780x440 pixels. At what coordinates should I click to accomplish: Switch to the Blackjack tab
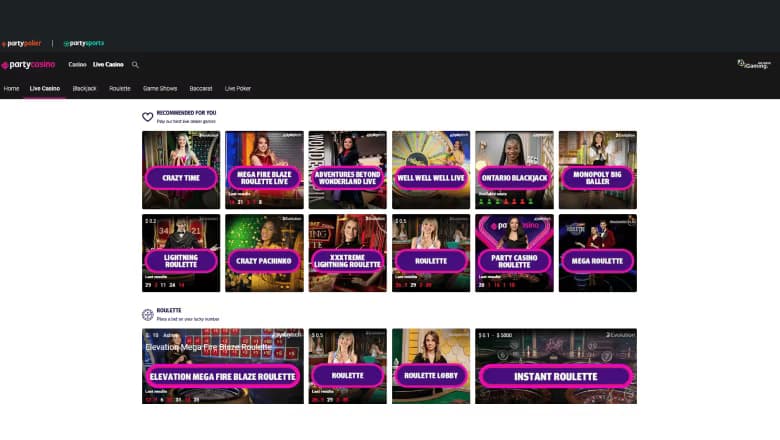[84, 89]
